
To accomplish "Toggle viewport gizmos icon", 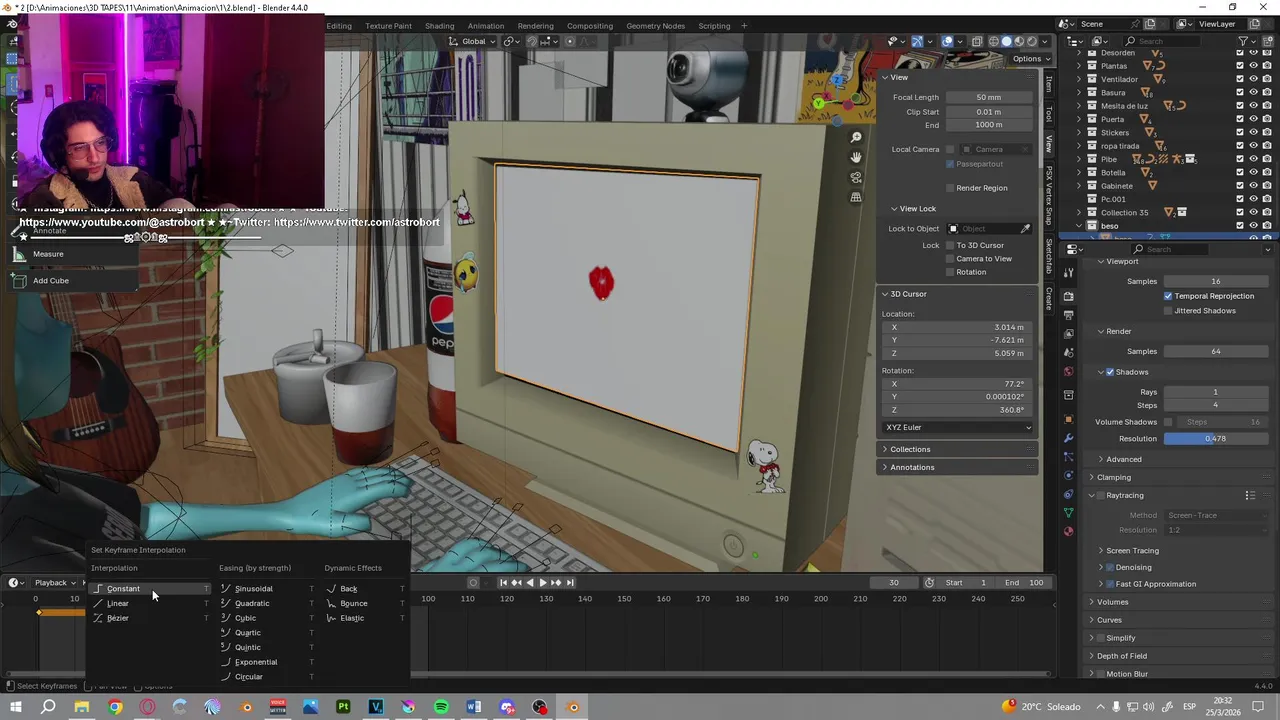I will pos(917,41).
